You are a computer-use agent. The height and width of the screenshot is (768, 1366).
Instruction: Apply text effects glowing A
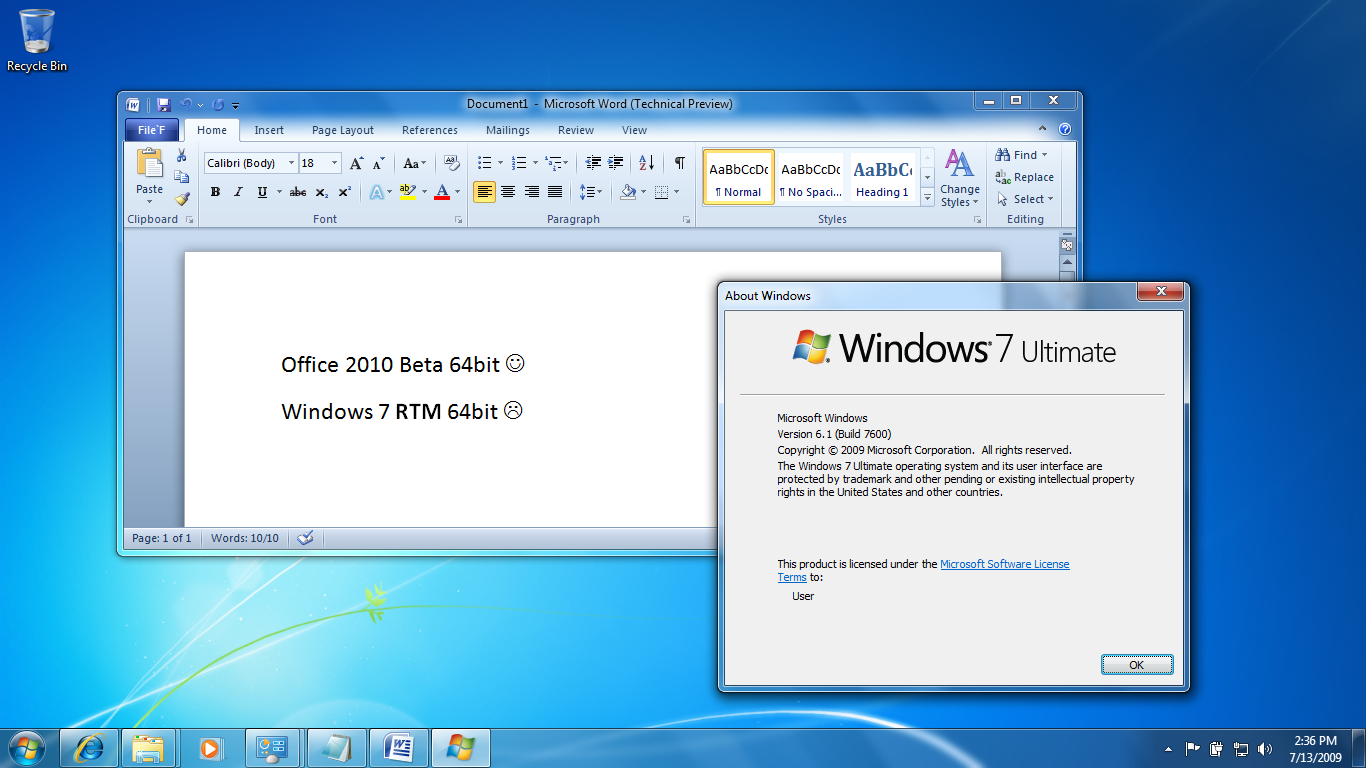[376, 192]
